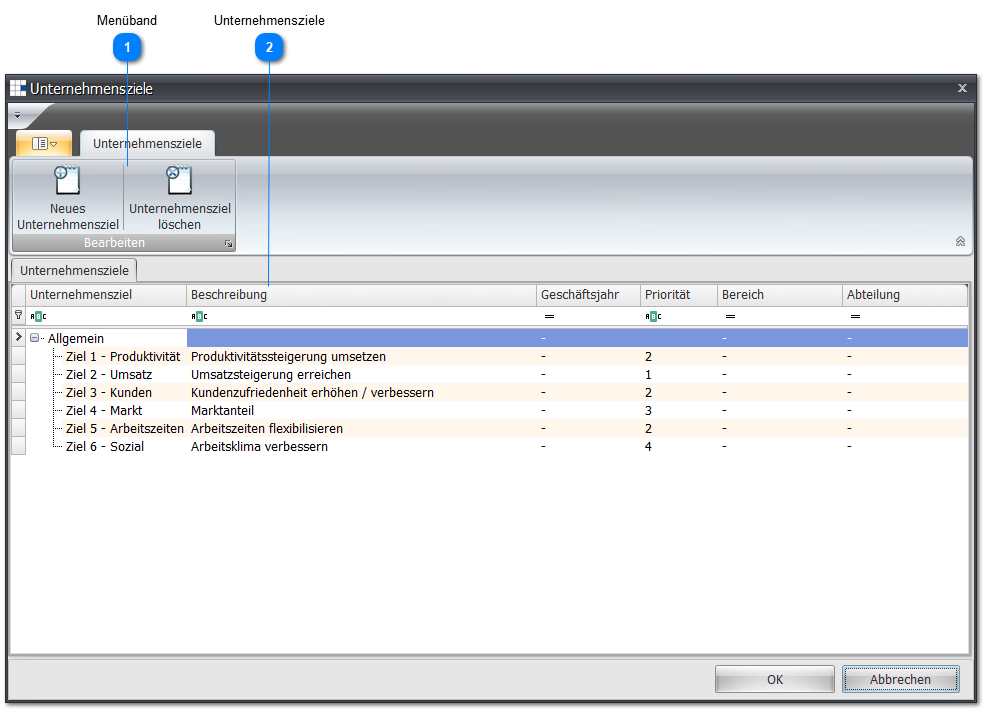Click 'Produktivitätssteigerung umsetzen' description cell
Viewport: 986px width, 712px height.
pyautogui.click(x=362, y=356)
